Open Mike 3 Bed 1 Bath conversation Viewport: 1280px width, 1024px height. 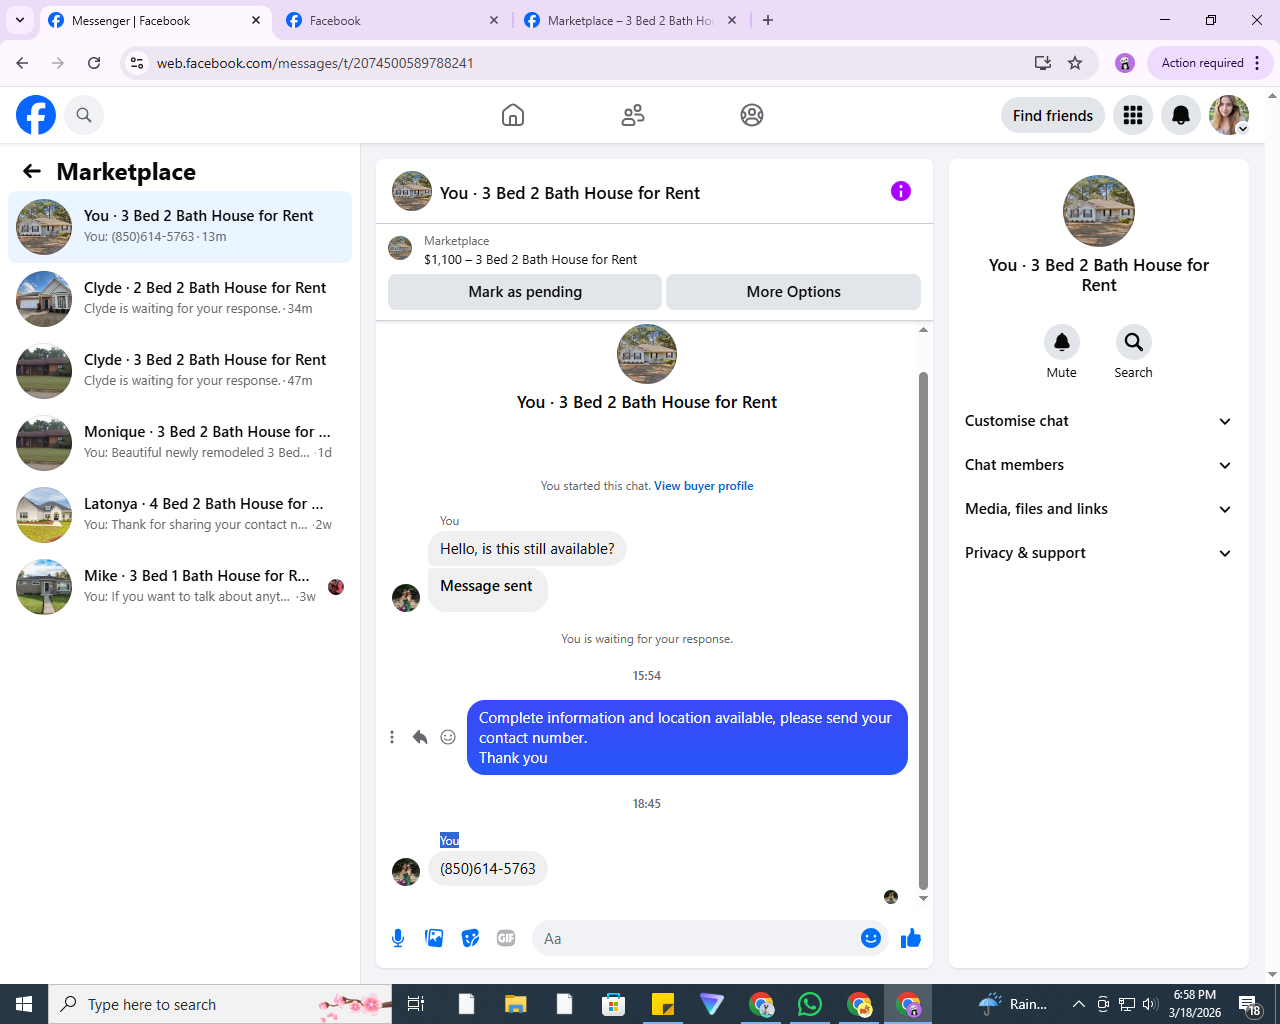pos(180,587)
